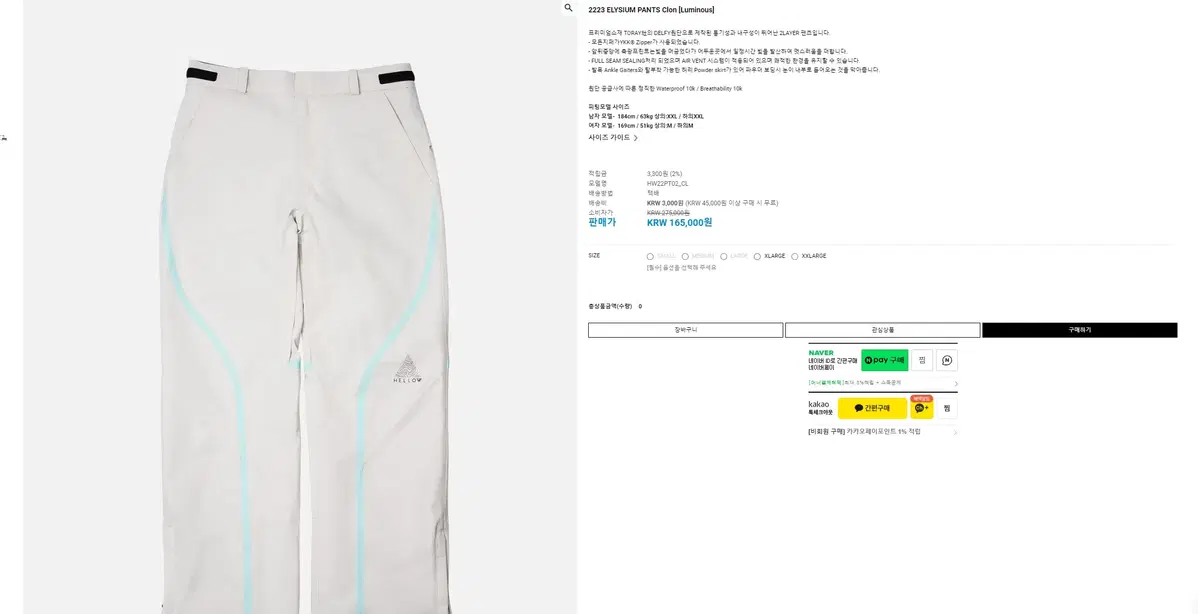
Task: Click the Naver 찜 wishlist button
Action: pyautogui.click(x=922, y=360)
